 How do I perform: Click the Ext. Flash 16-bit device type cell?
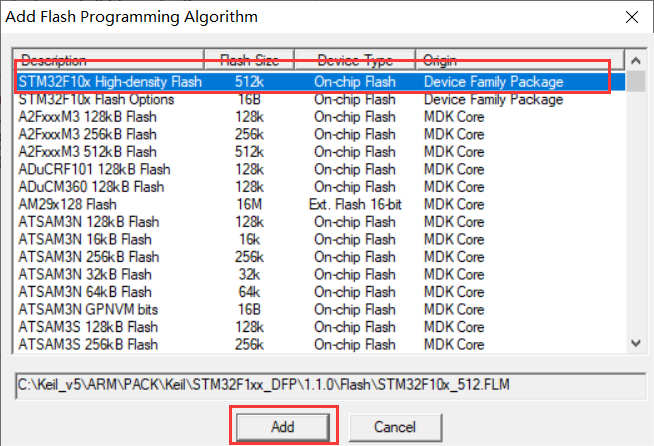(355, 204)
